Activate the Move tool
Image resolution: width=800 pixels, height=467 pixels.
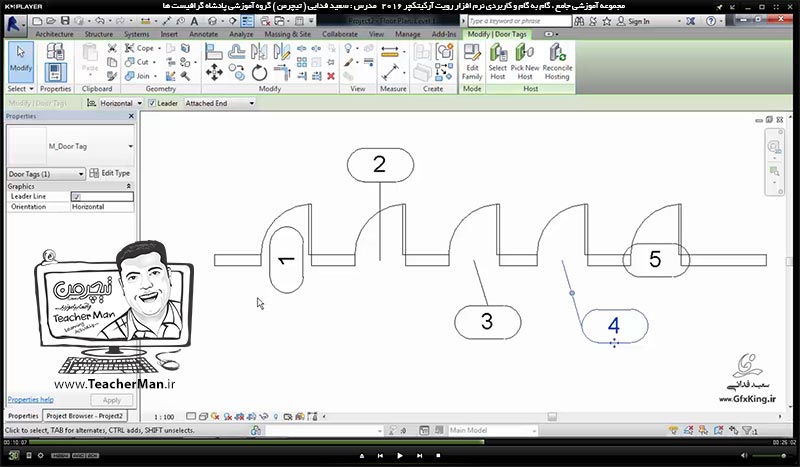pyautogui.click(x=214, y=72)
